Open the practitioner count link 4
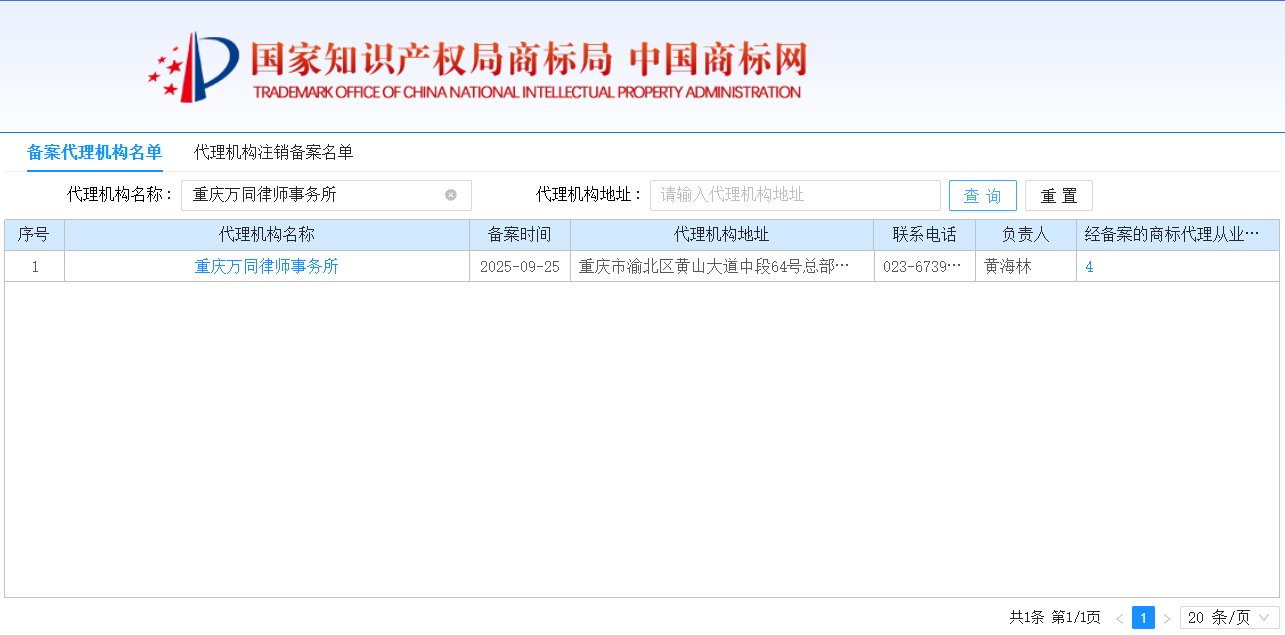This screenshot has width=1285, height=635. pyautogui.click(x=1089, y=267)
